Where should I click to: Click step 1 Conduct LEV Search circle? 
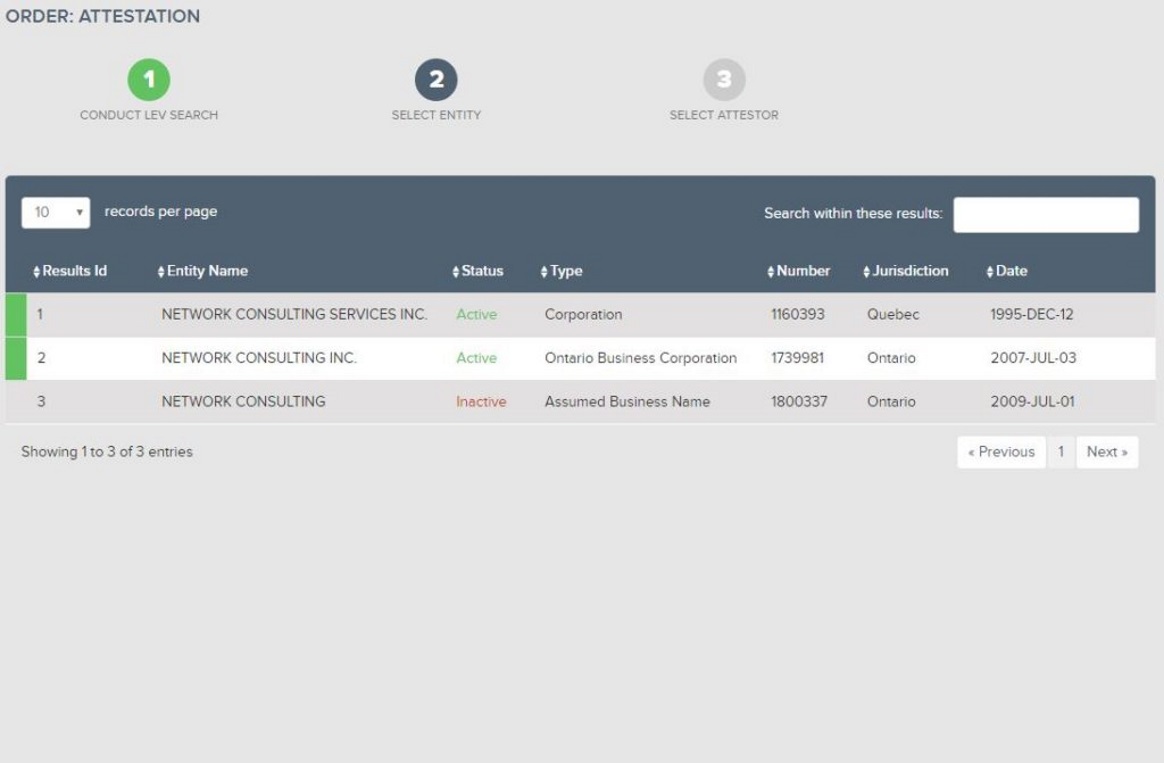(x=148, y=79)
